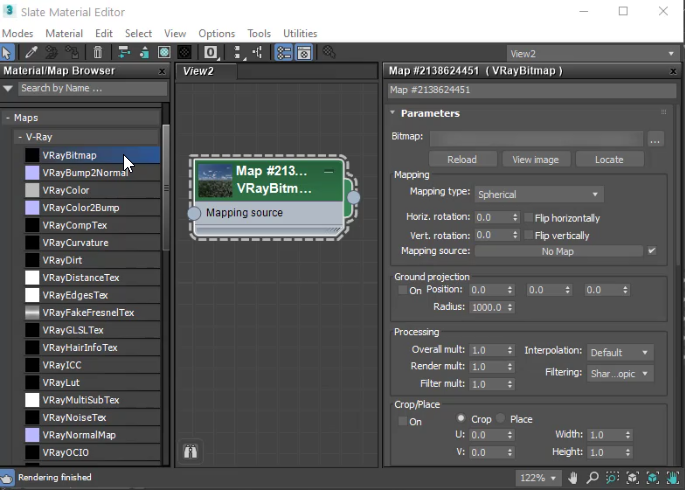Open the Edit menu
This screenshot has height=490, width=685.
(104, 33)
